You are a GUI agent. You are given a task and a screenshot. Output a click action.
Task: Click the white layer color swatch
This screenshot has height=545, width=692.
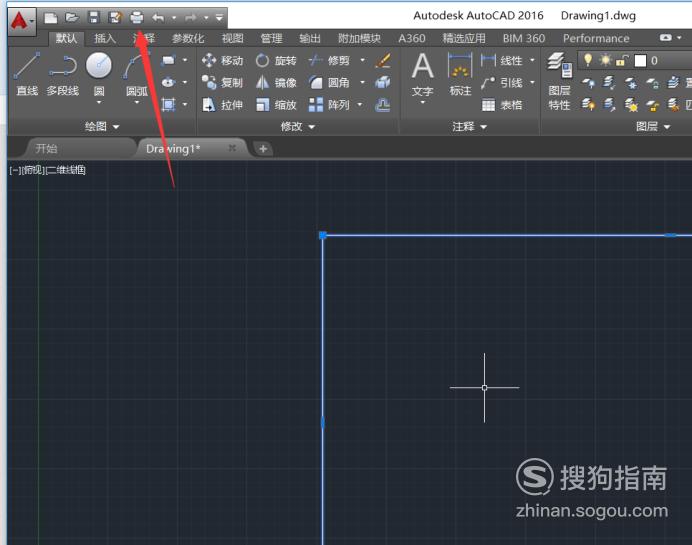click(640, 60)
